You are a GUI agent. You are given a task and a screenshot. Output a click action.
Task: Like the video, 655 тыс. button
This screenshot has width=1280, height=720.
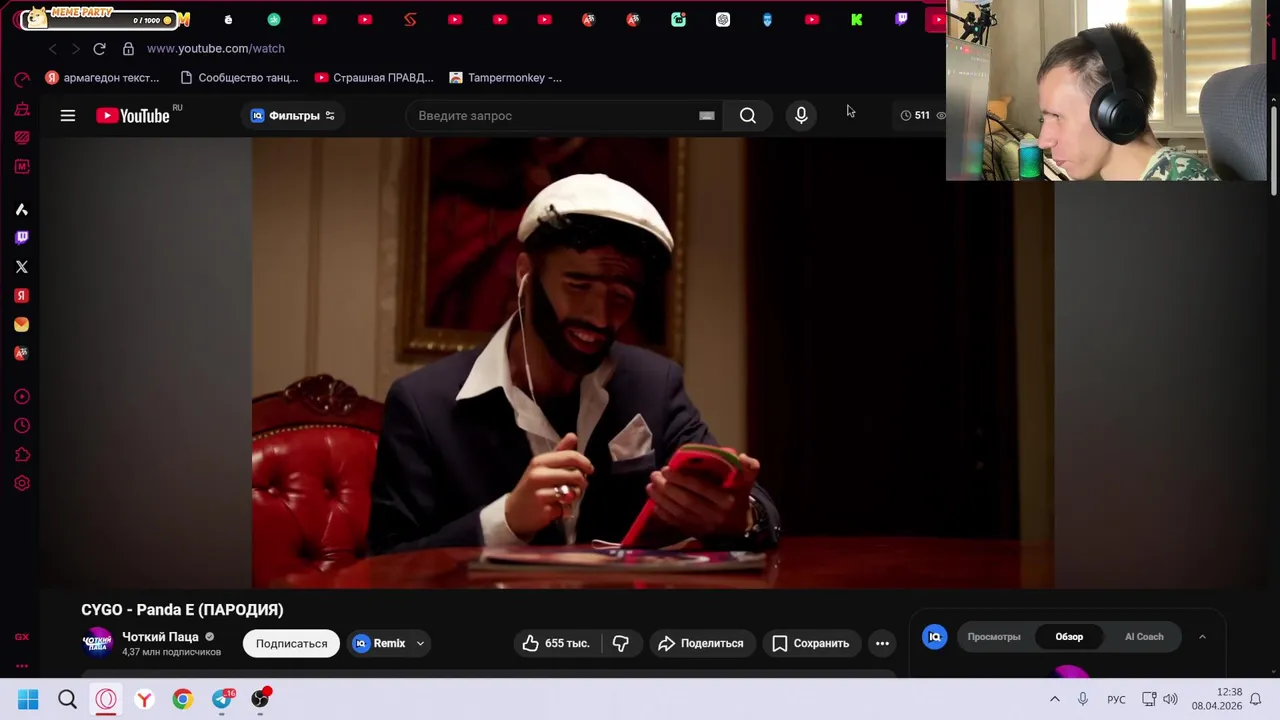(x=556, y=643)
